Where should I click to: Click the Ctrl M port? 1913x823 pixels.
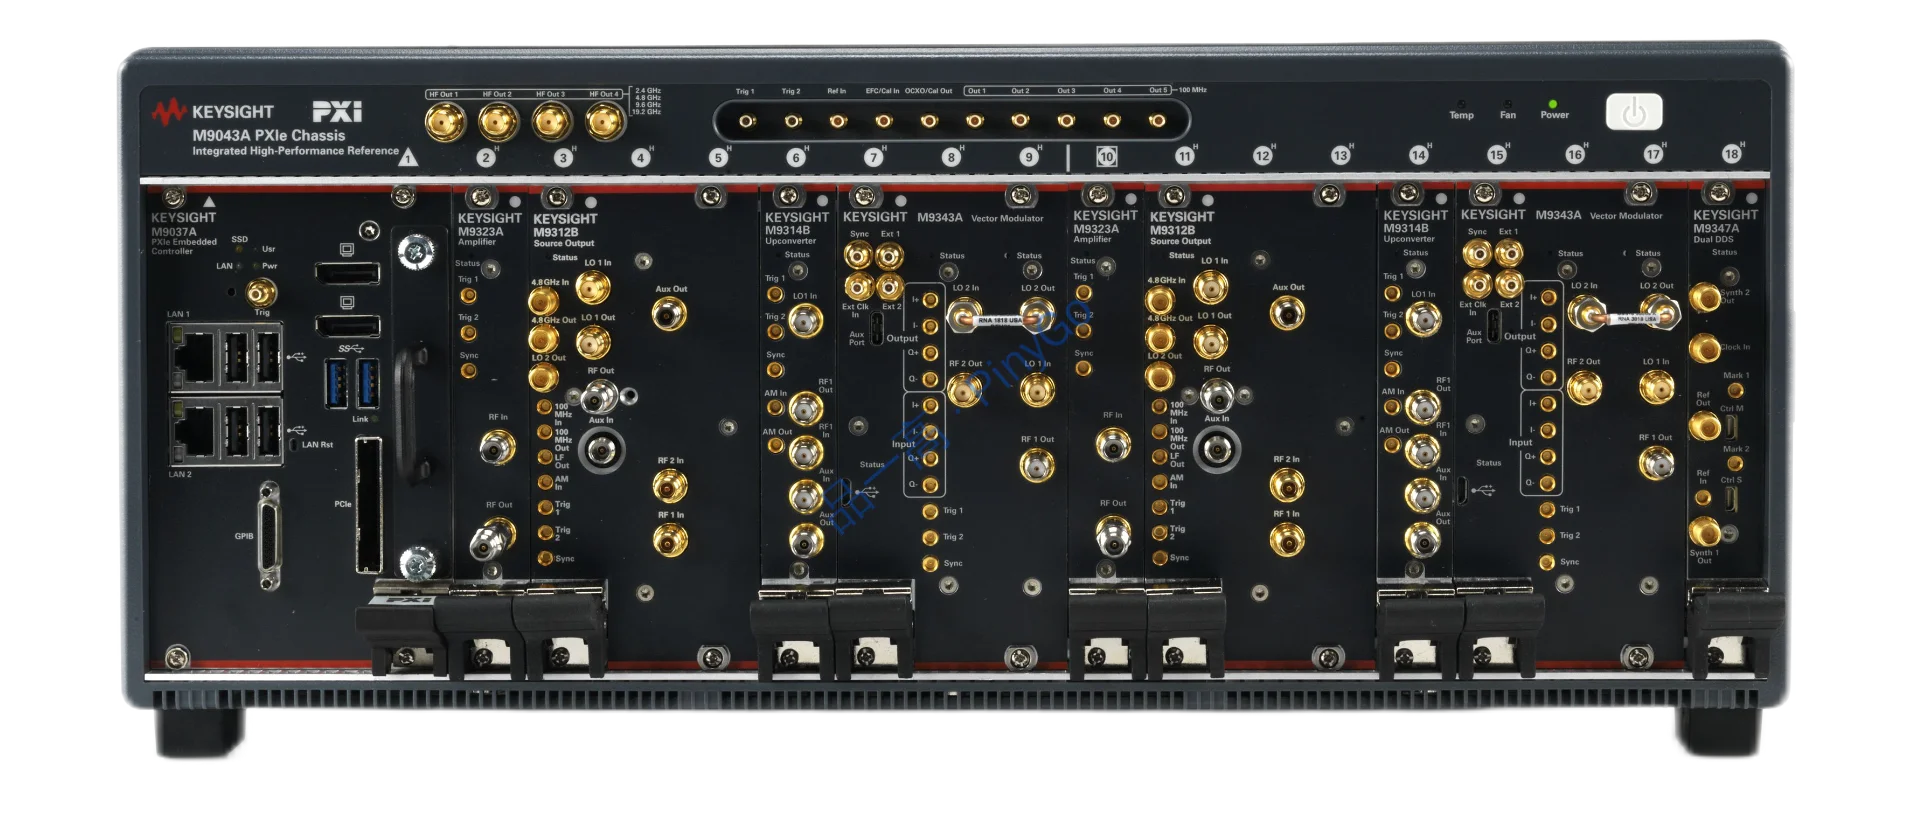pyautogui.click(x=1730, y=428)
